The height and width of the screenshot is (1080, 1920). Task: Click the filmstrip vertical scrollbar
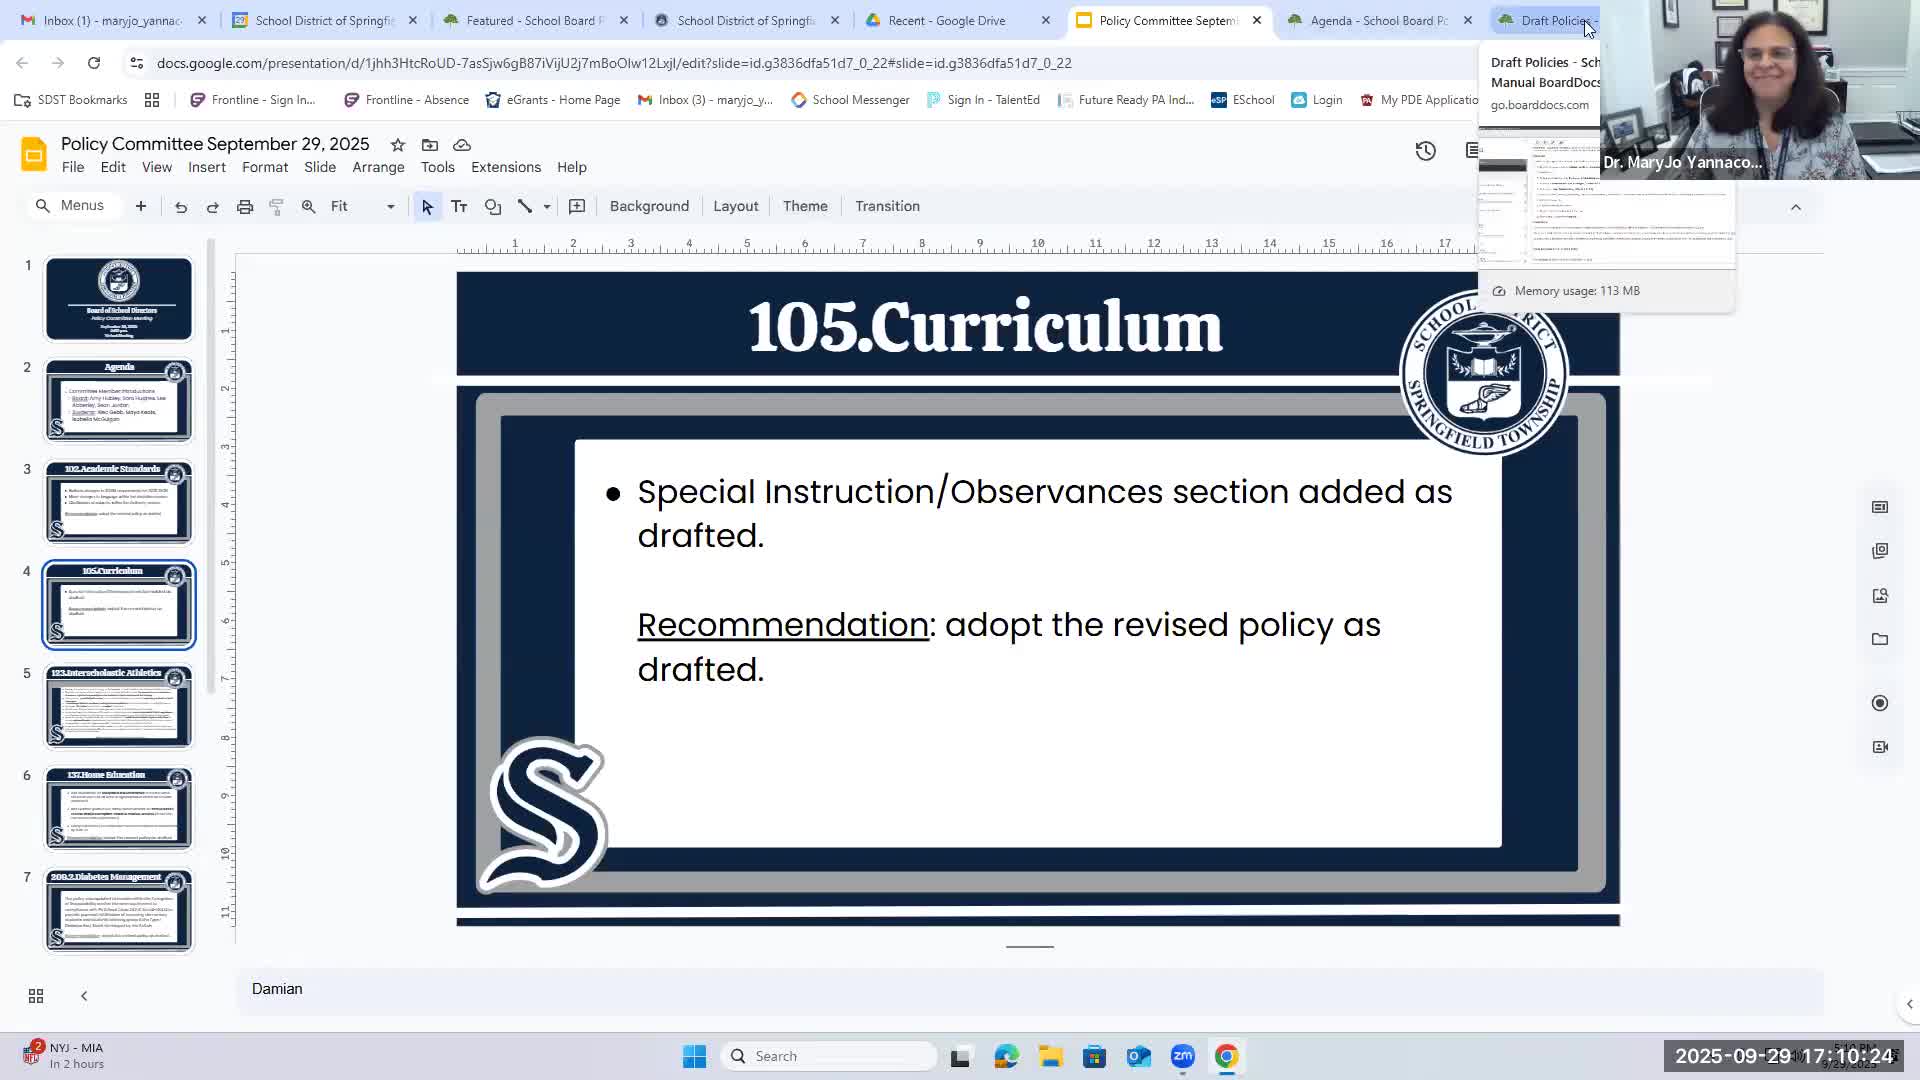(x=211, y=465)
